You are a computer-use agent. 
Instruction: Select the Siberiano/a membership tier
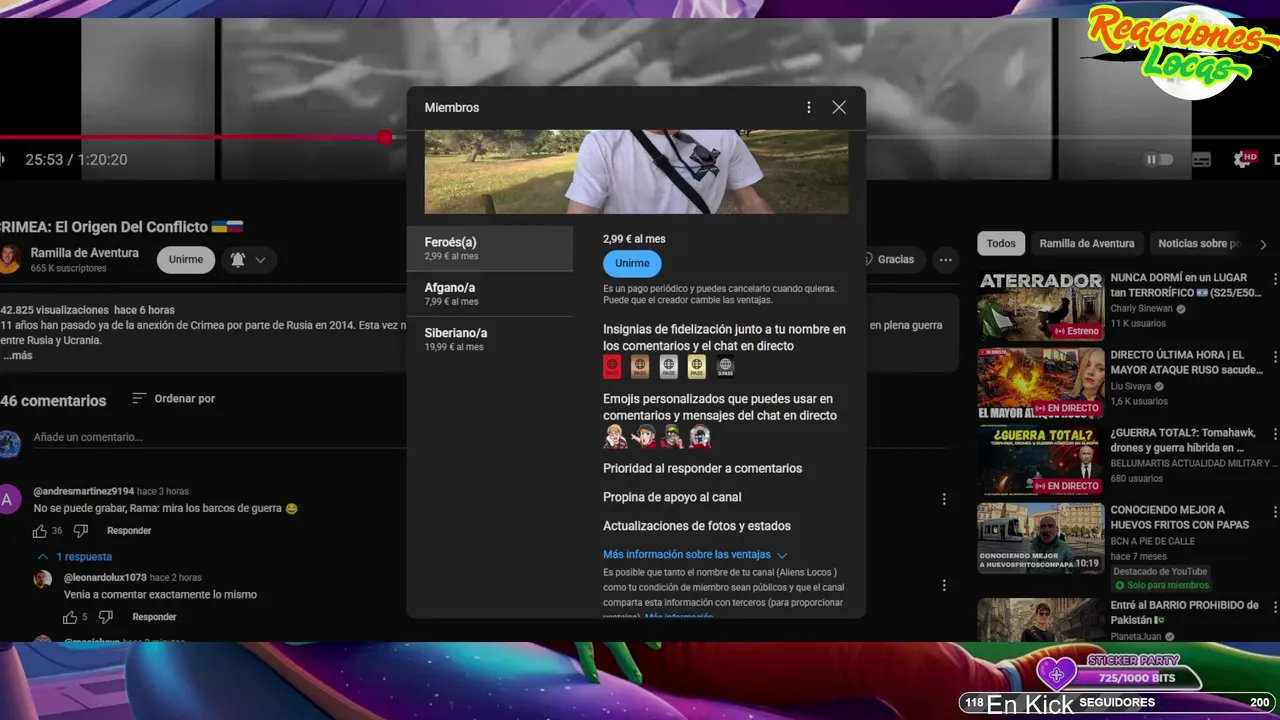[x=490, y=339]
